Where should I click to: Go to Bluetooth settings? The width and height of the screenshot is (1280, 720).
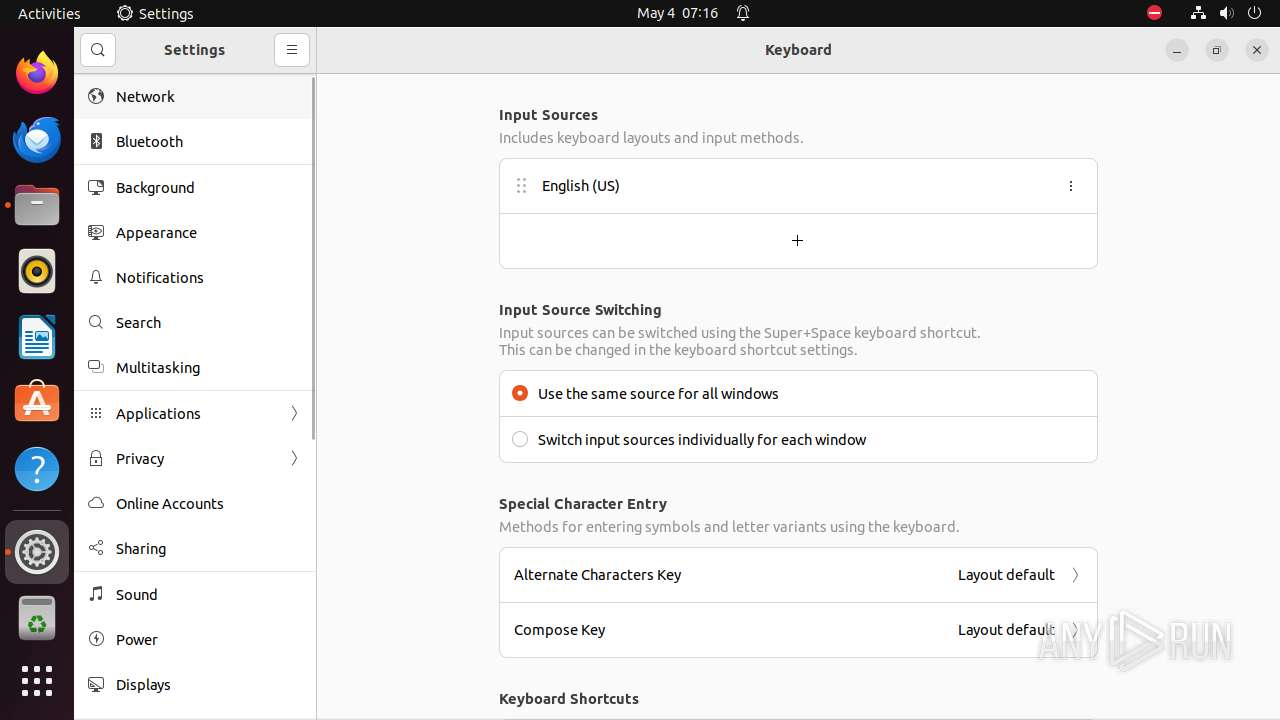(194, 141)
